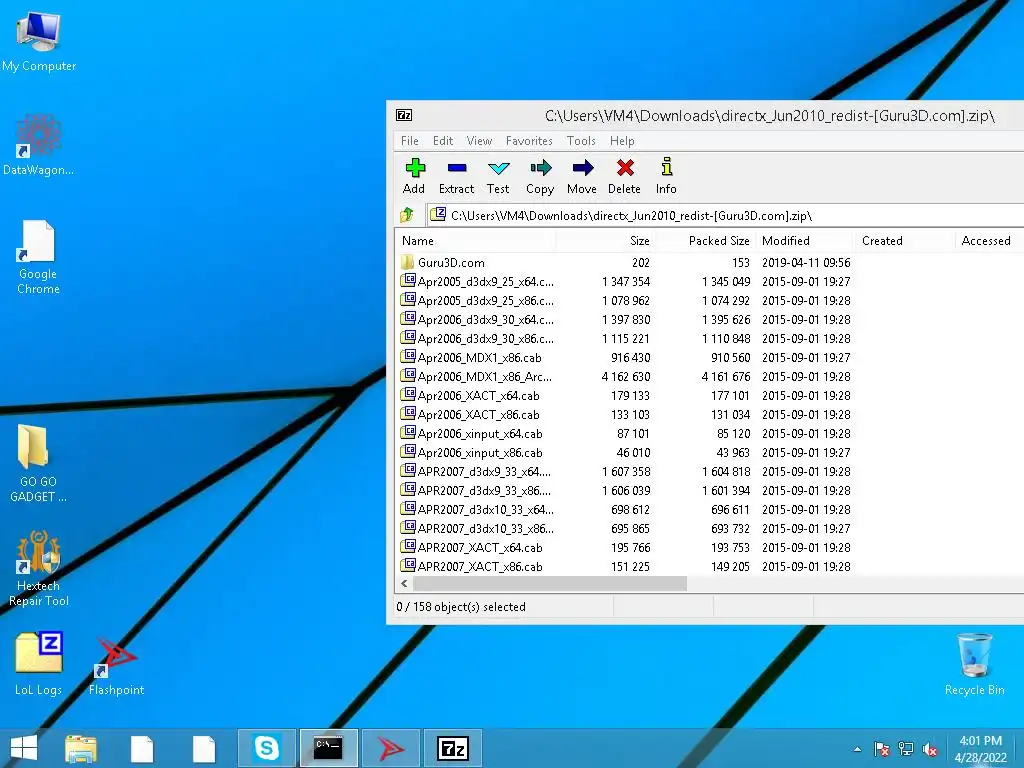Open the Edit menu
Viewport: 1024px width, 768px height.
pos(443,141)
